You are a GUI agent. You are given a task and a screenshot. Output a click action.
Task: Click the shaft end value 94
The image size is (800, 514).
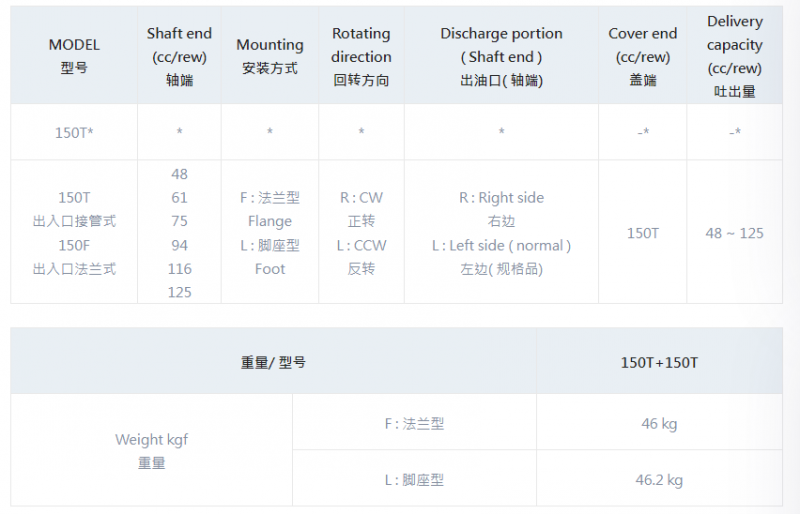(179, 246)
